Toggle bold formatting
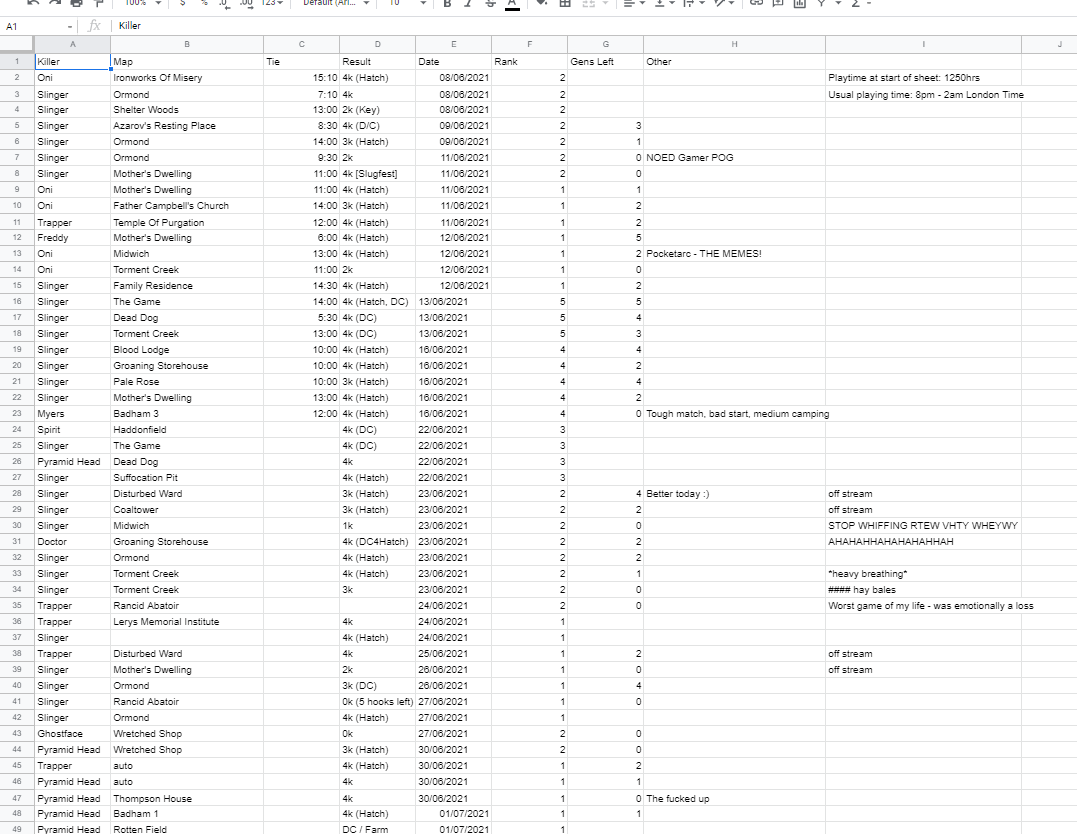 447,3
